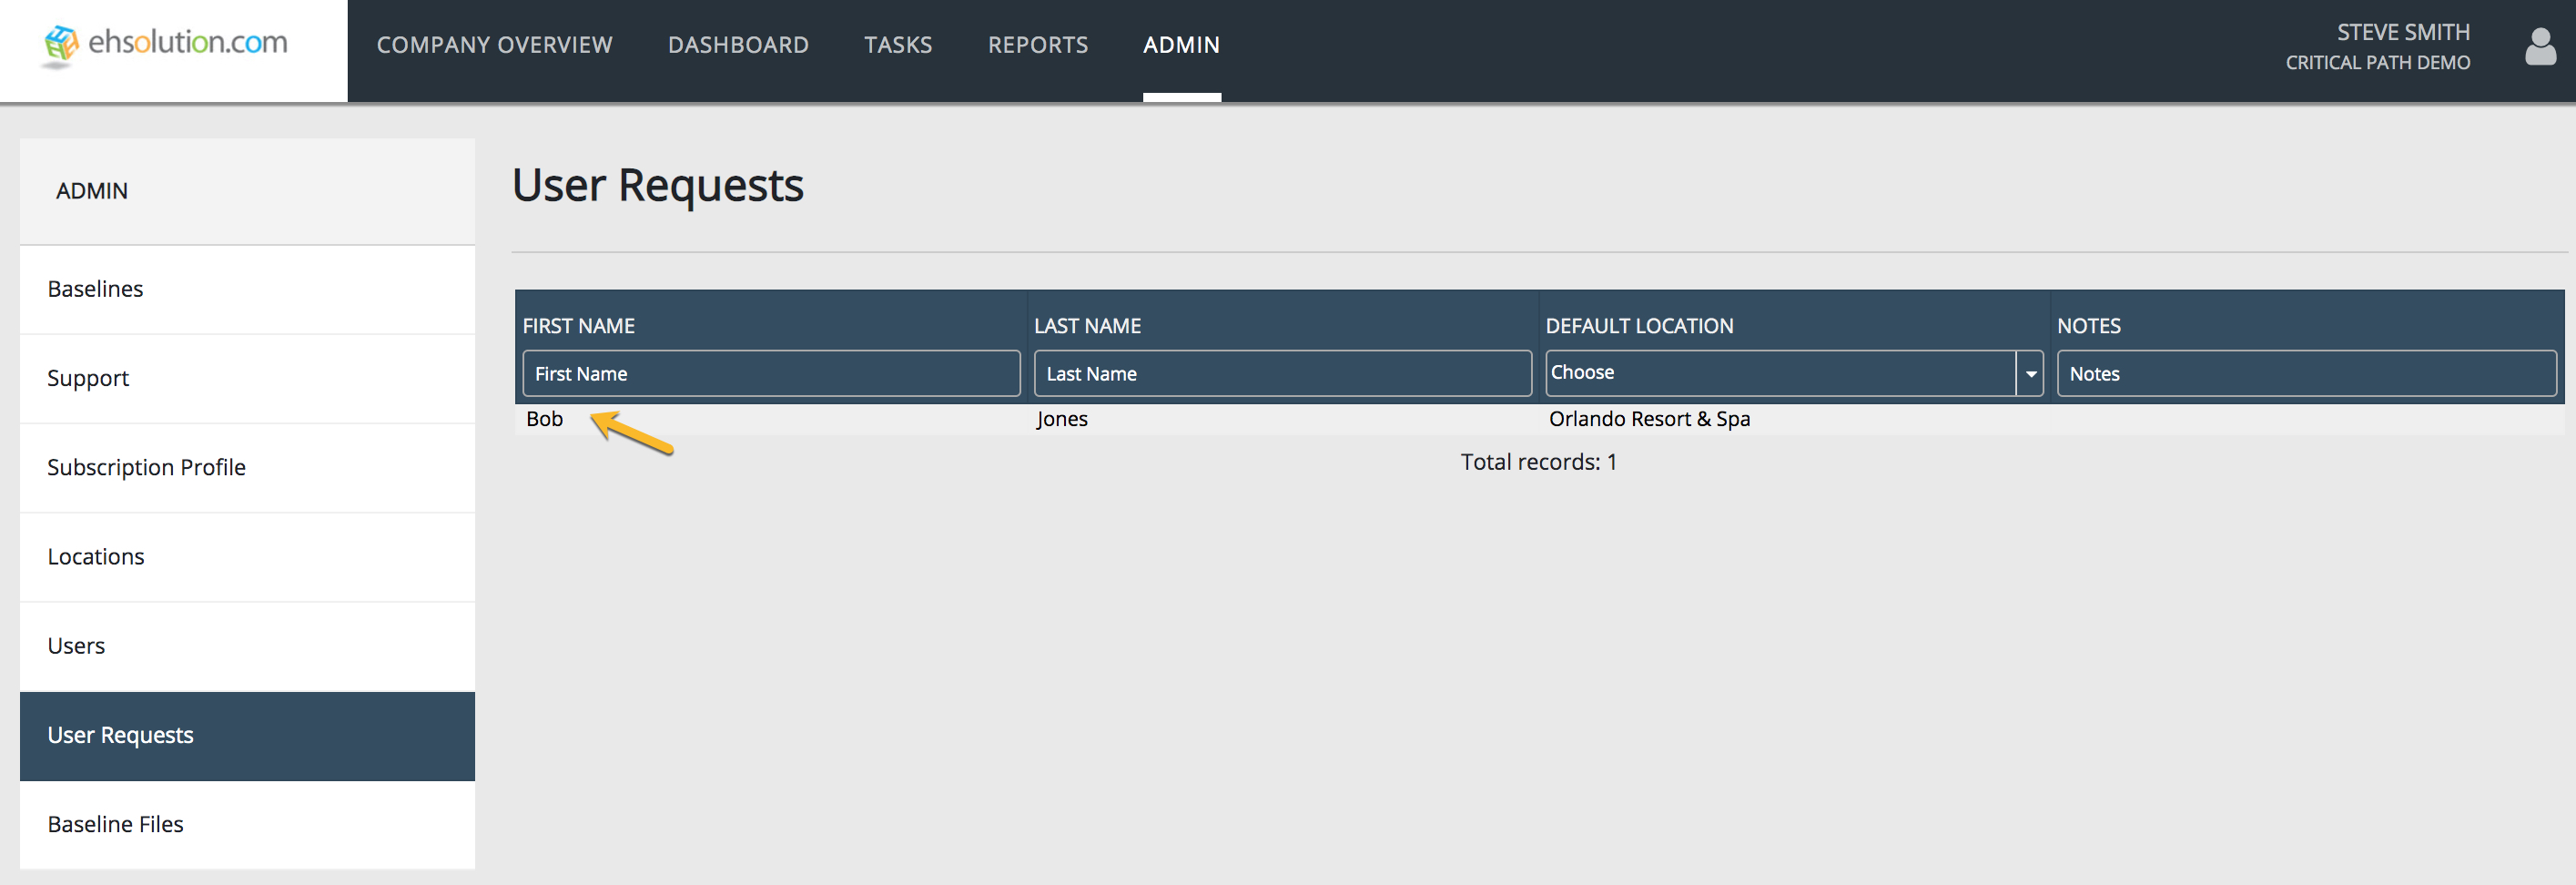The image size is (2576, 885).
Task: Open Baseline Files in the sidebar
Action: pos(115,824)
